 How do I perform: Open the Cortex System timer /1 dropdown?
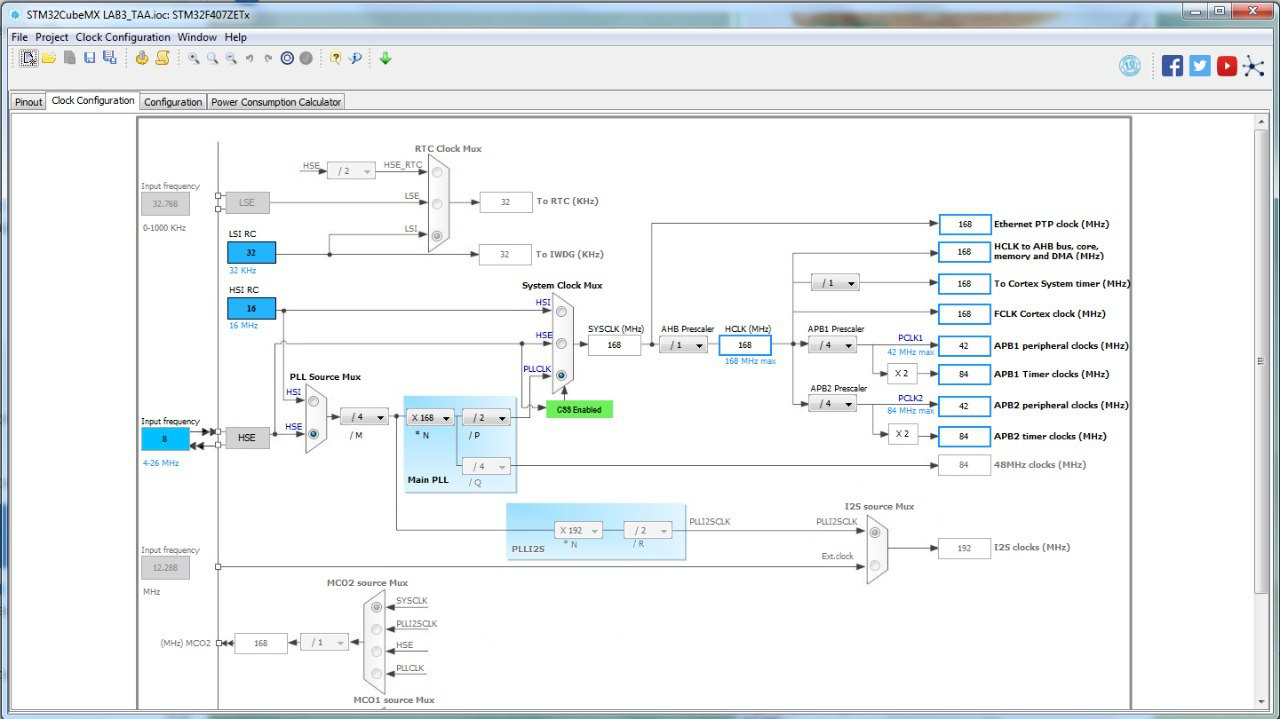(835, 283)
